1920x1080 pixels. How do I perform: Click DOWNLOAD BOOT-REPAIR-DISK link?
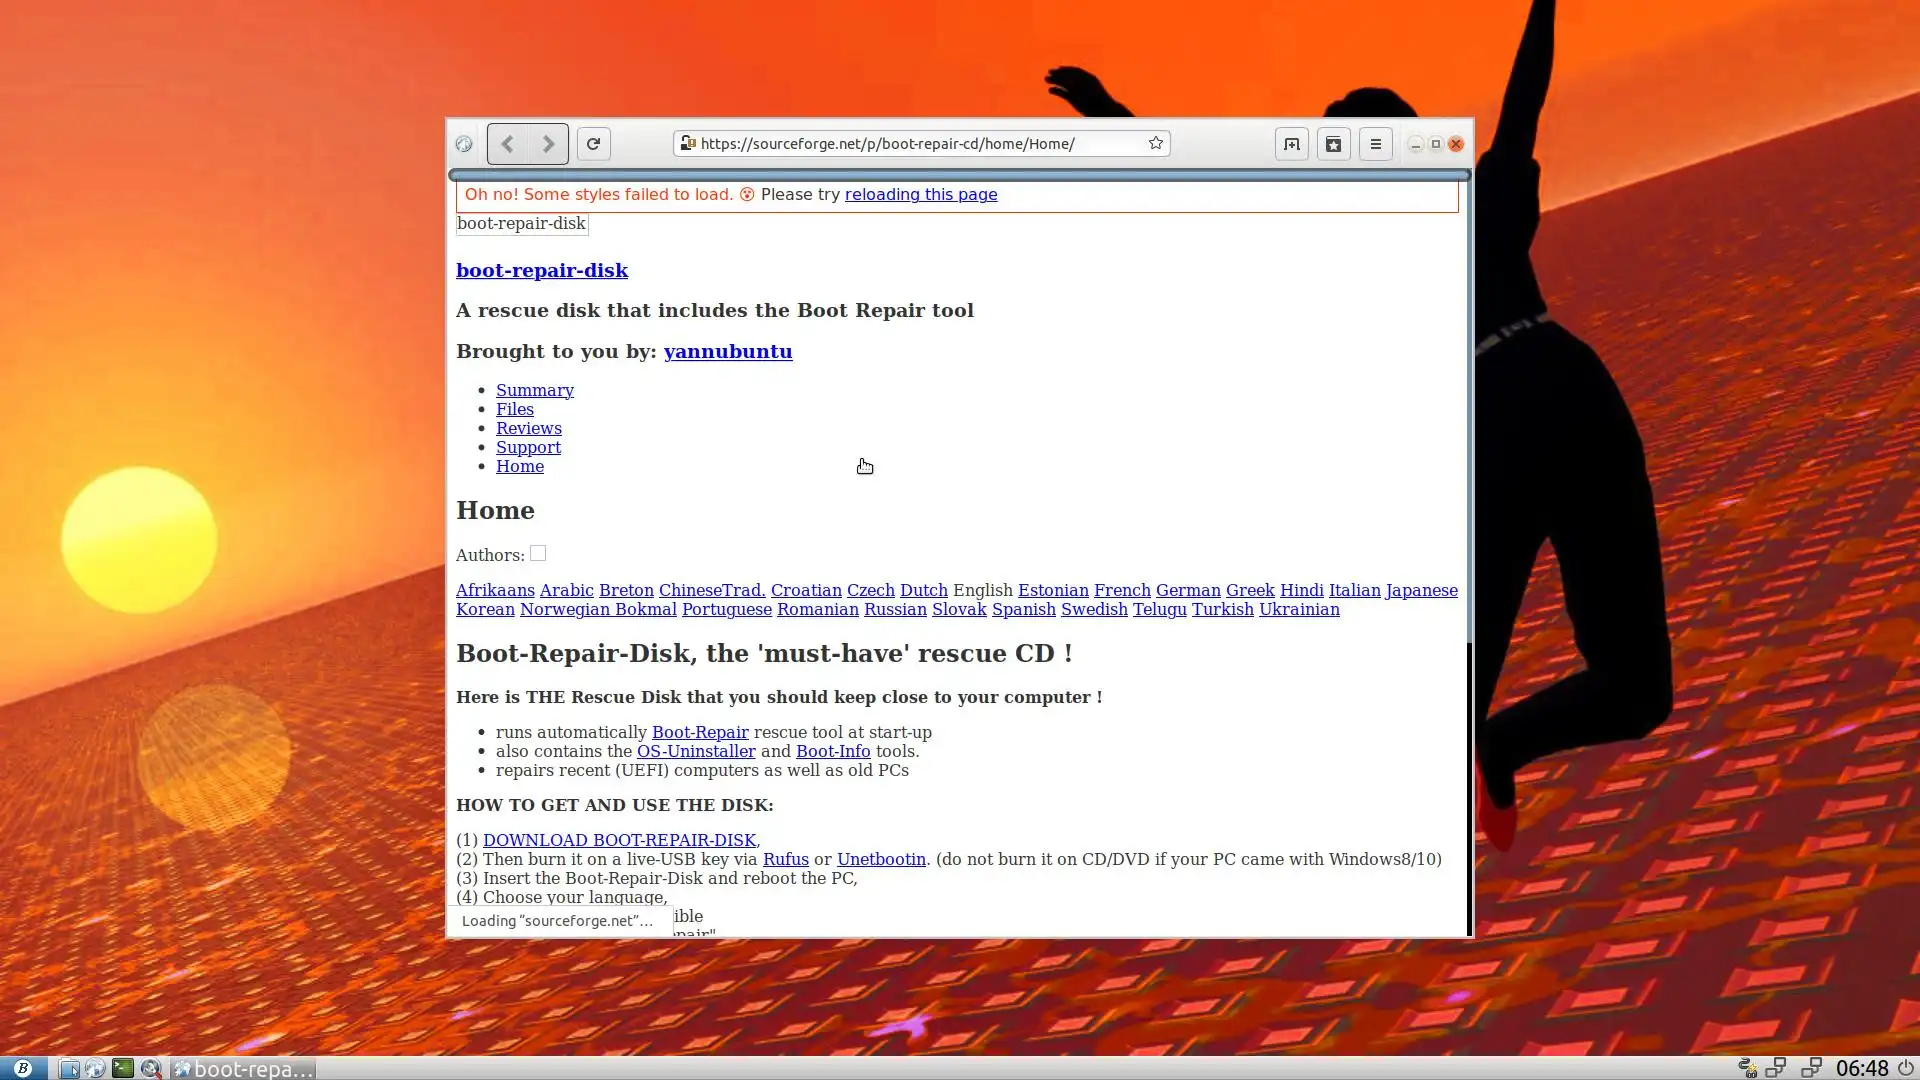pyautogui.click(x=619, y=840)
